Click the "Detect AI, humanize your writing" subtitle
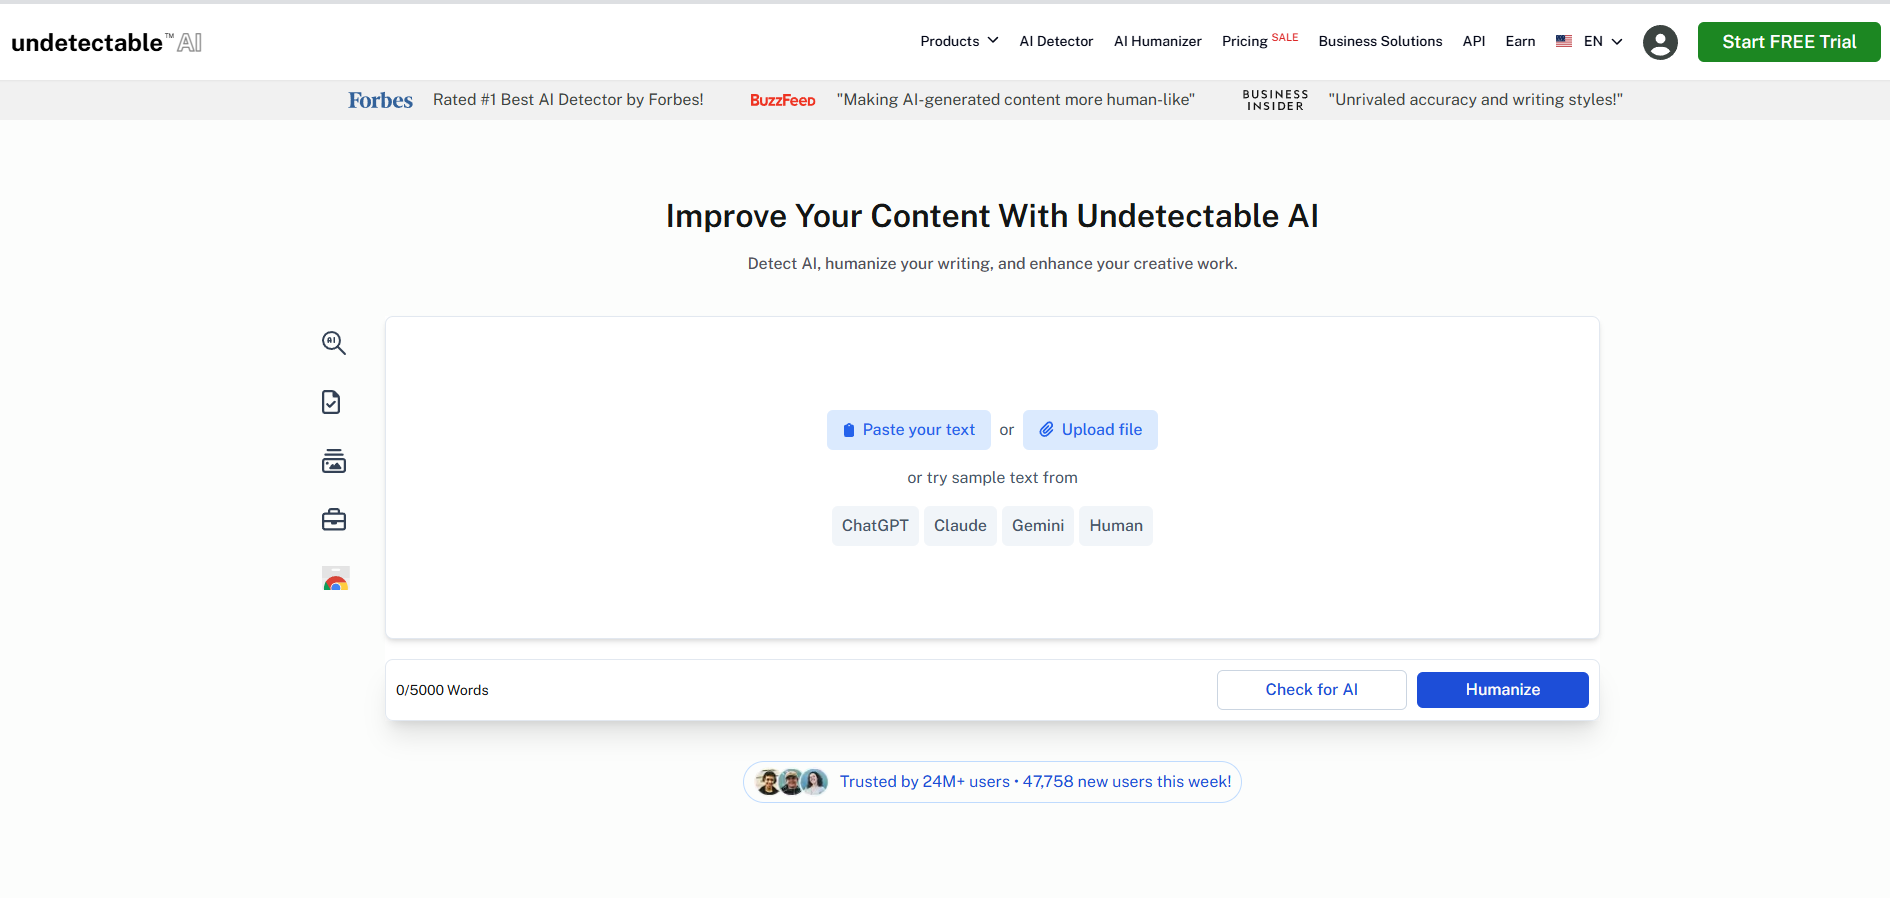Image resolution: width=1890 pixels, height=898 pixels. [x=992, y=264]
